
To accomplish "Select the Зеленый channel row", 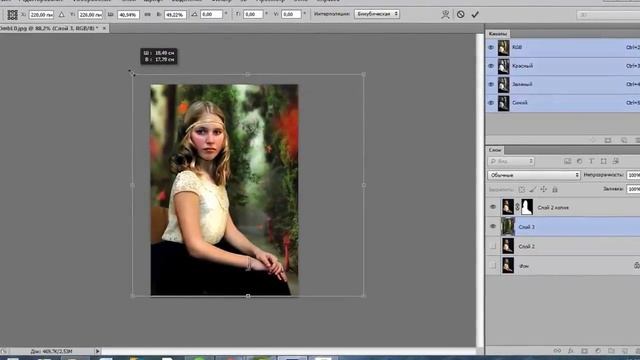I will (563, 84).
